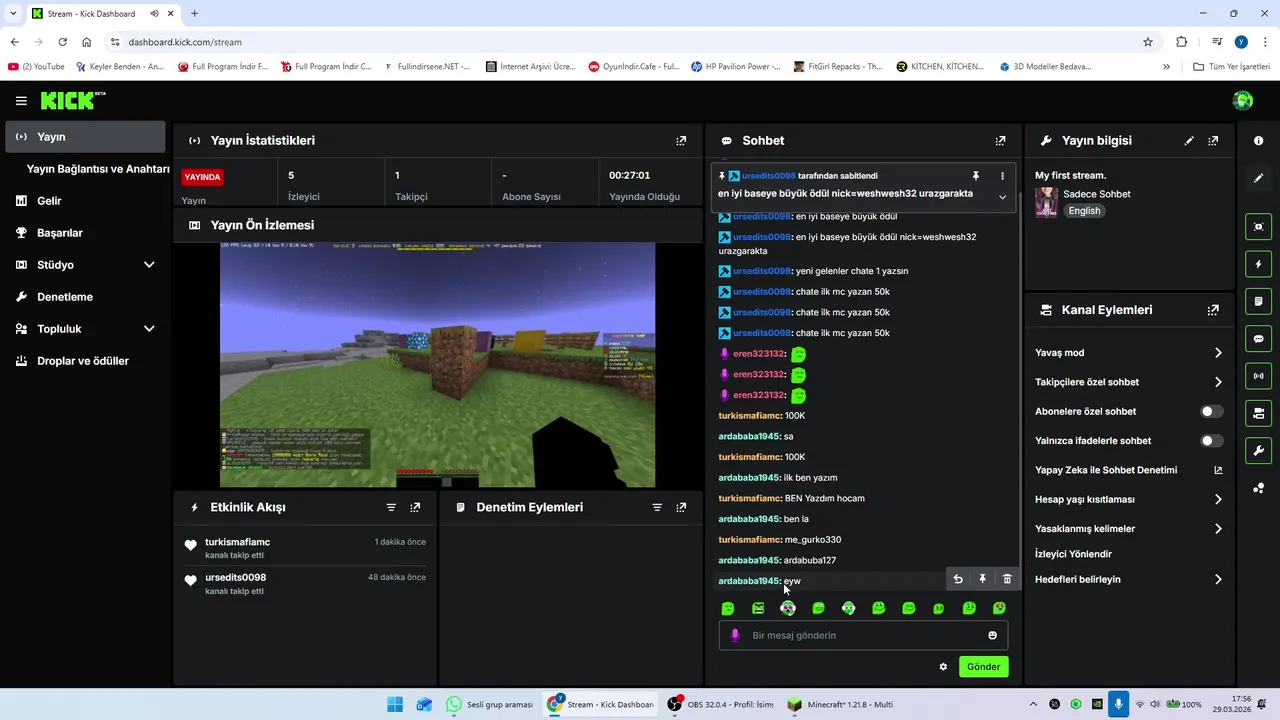1280x720 pixels.
Task: Open filter options in Denetim Eylemleri panel
Action: click(657, 507)
